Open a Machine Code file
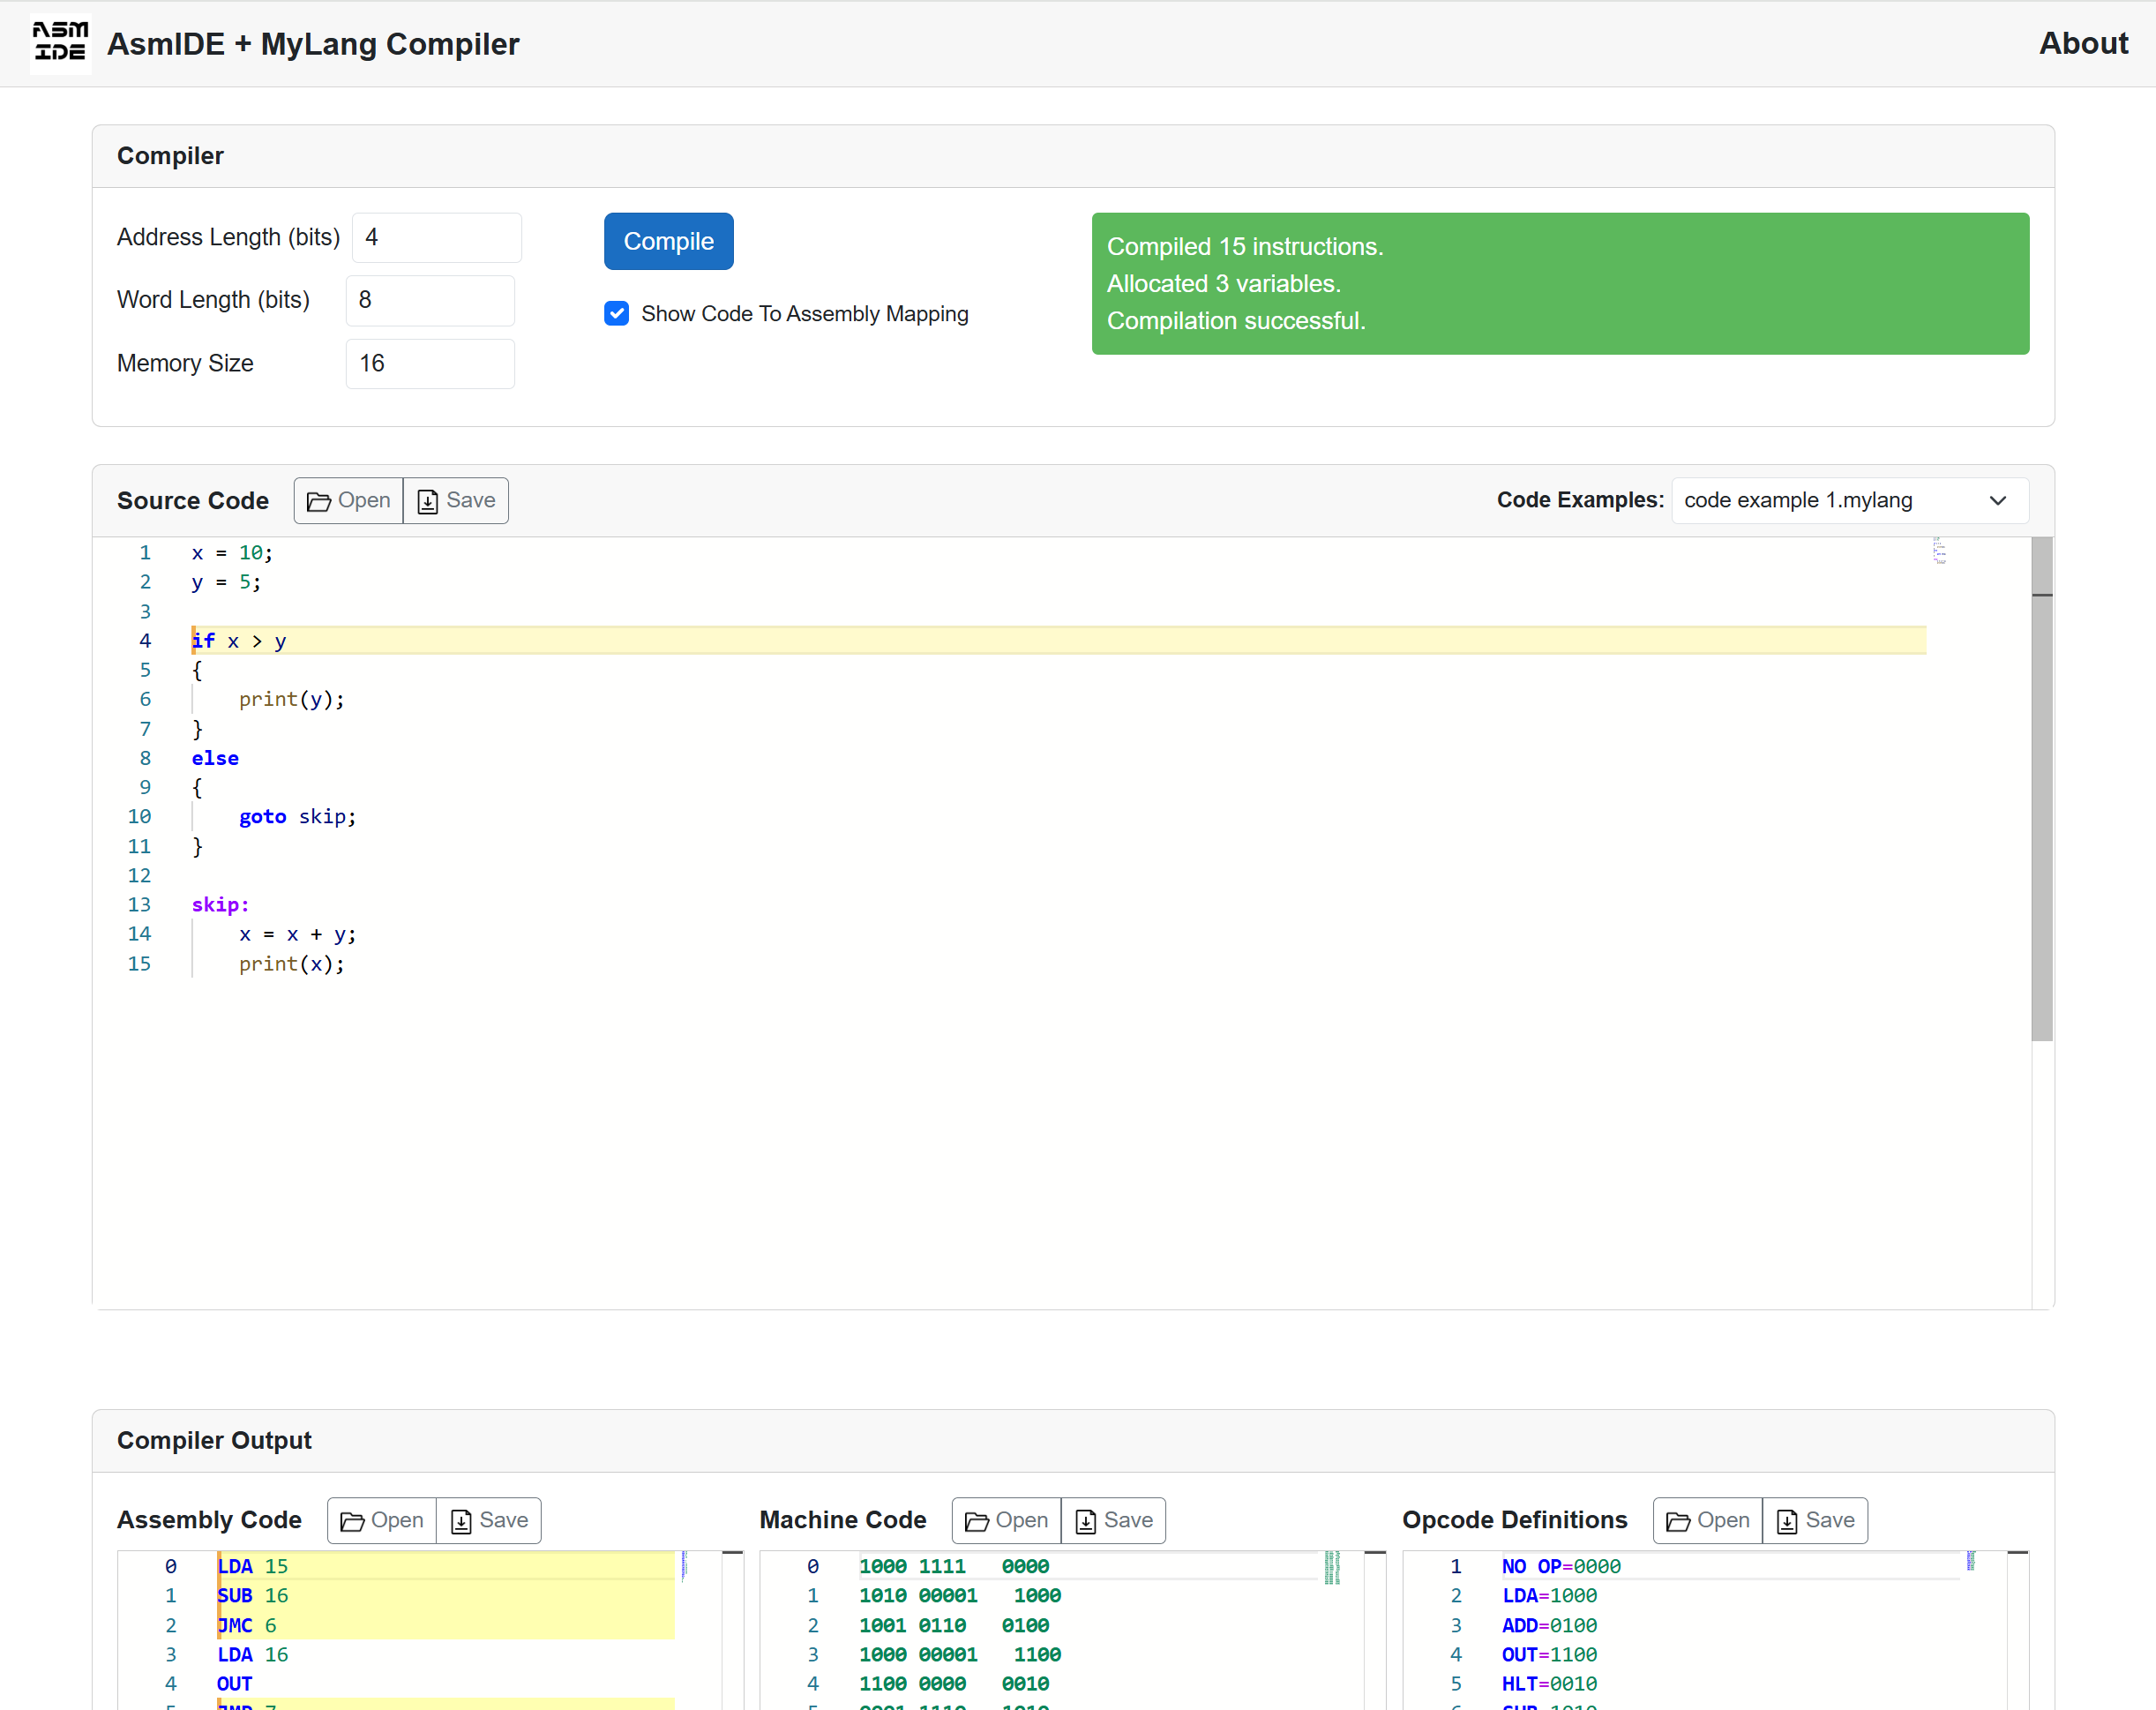Image resolution: width=2156 pixels, height=1710 pixels. pyautogui.click(x=1007, y=1520)
